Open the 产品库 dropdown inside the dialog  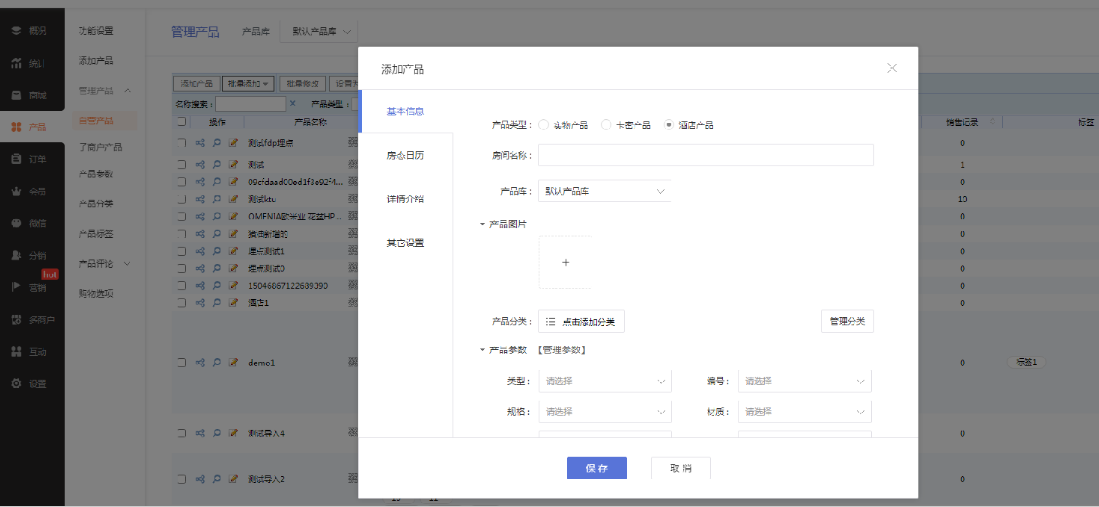pyautogui.click(x=605, y=191)
